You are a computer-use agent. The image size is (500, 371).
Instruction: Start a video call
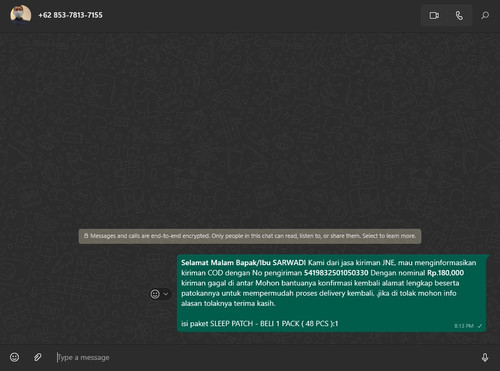click(434, 15)
